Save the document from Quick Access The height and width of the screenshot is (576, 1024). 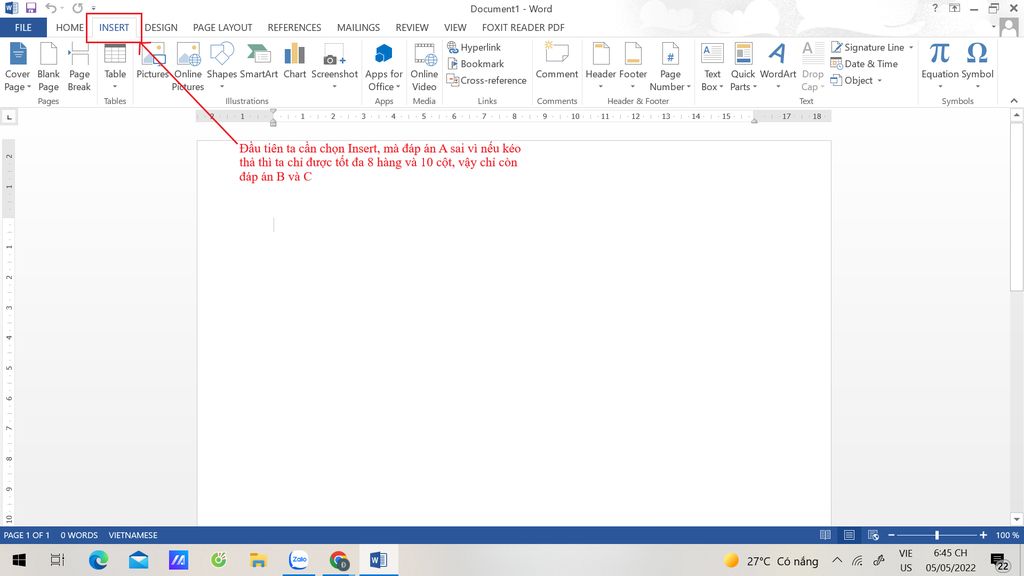tap(31, 8)
